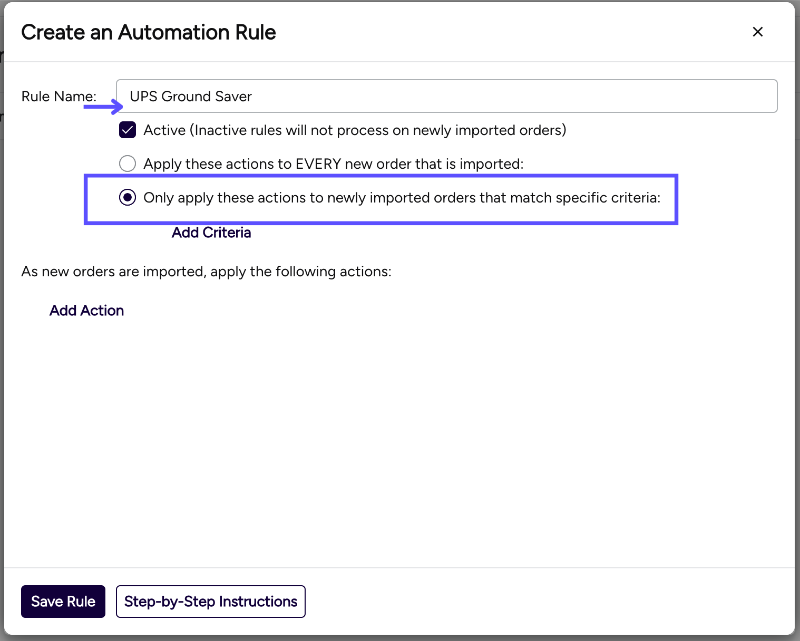Click the "As new orders are imported" text
The image size is (800, 641).
point(206,271)
